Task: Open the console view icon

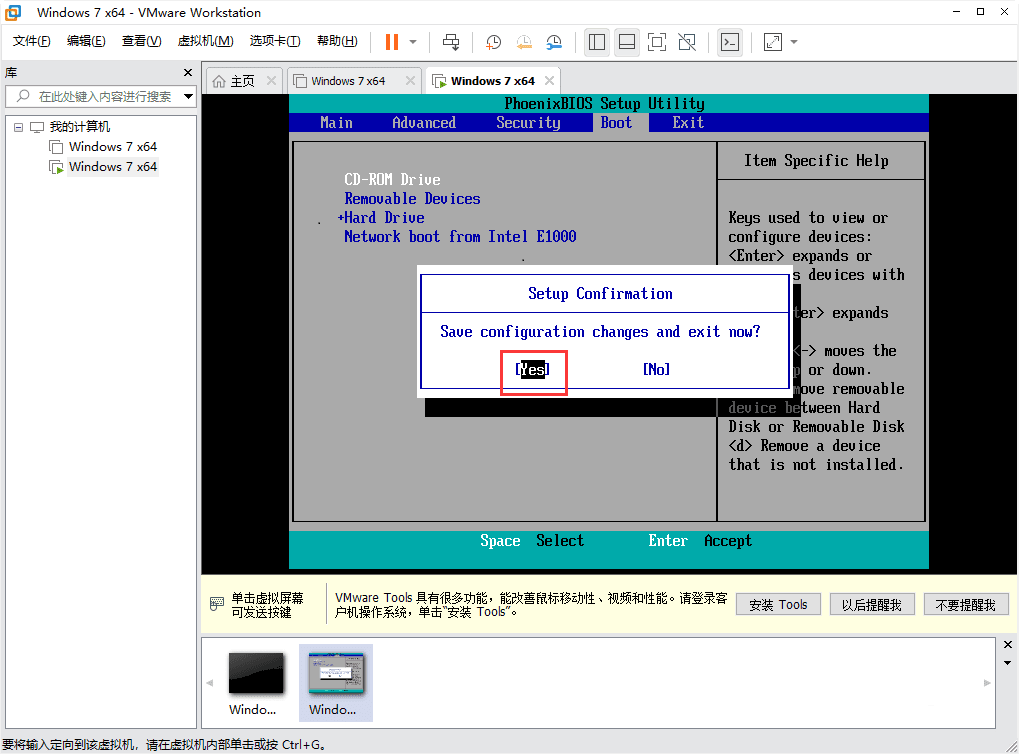Action: [730, 42]
